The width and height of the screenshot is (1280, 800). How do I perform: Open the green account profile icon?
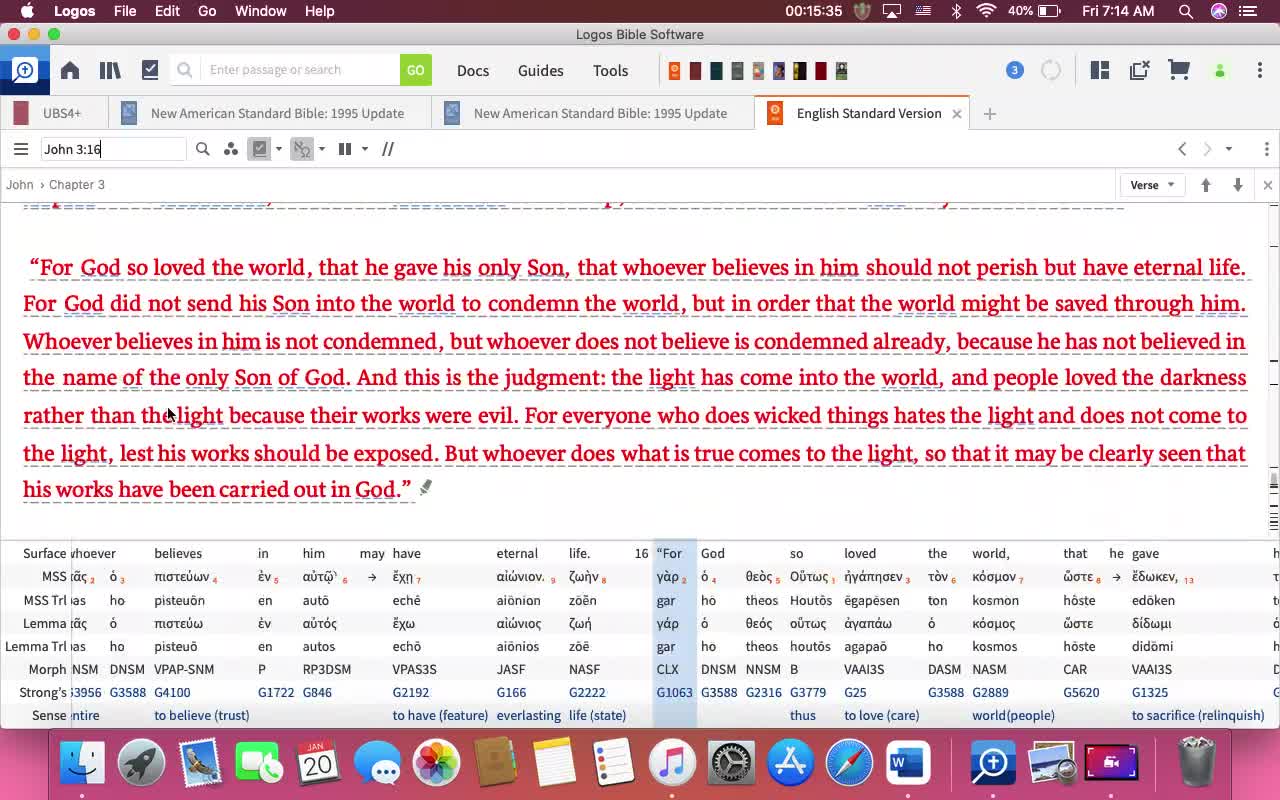tap(1219, 71)
